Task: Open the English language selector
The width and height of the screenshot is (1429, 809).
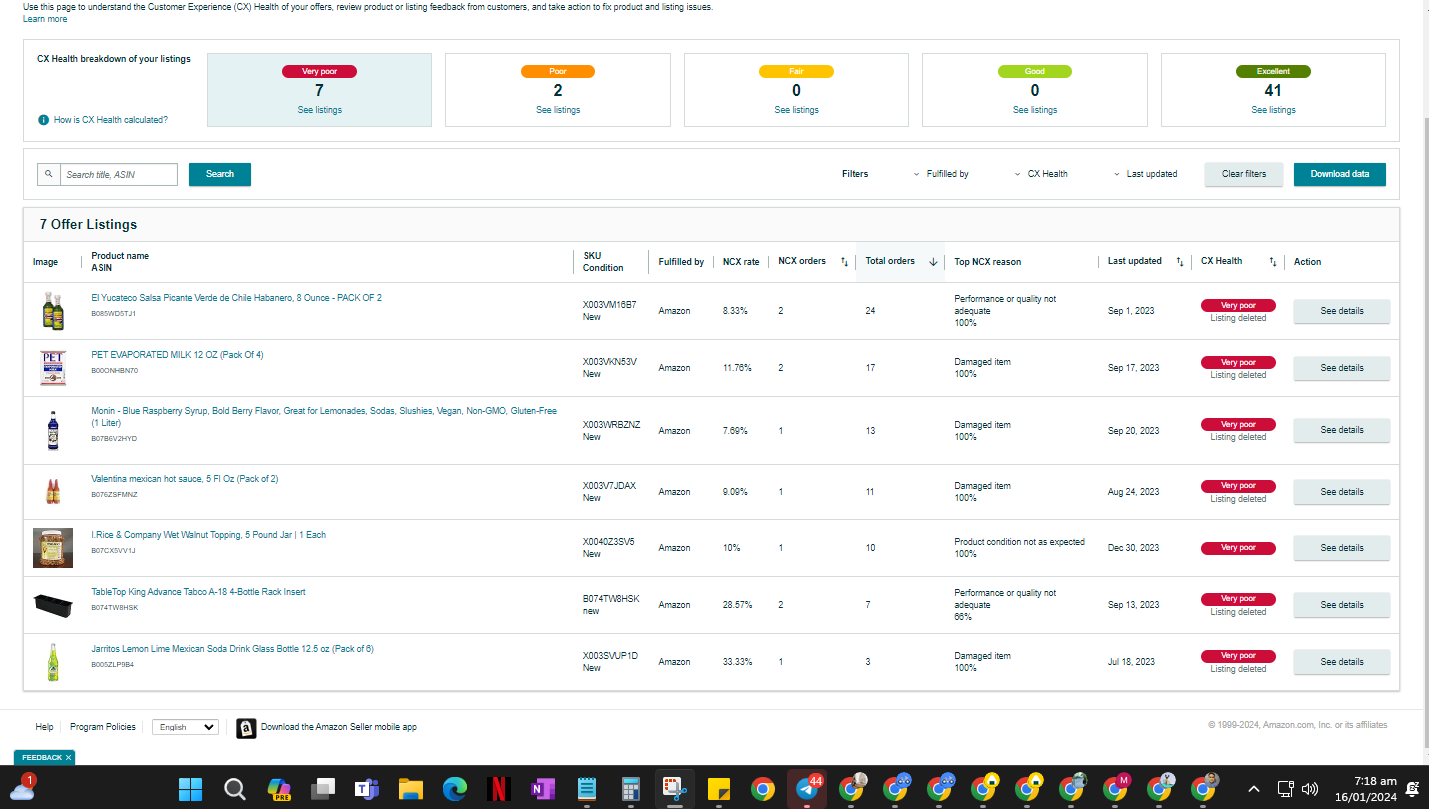Action: tap(185, 727)
